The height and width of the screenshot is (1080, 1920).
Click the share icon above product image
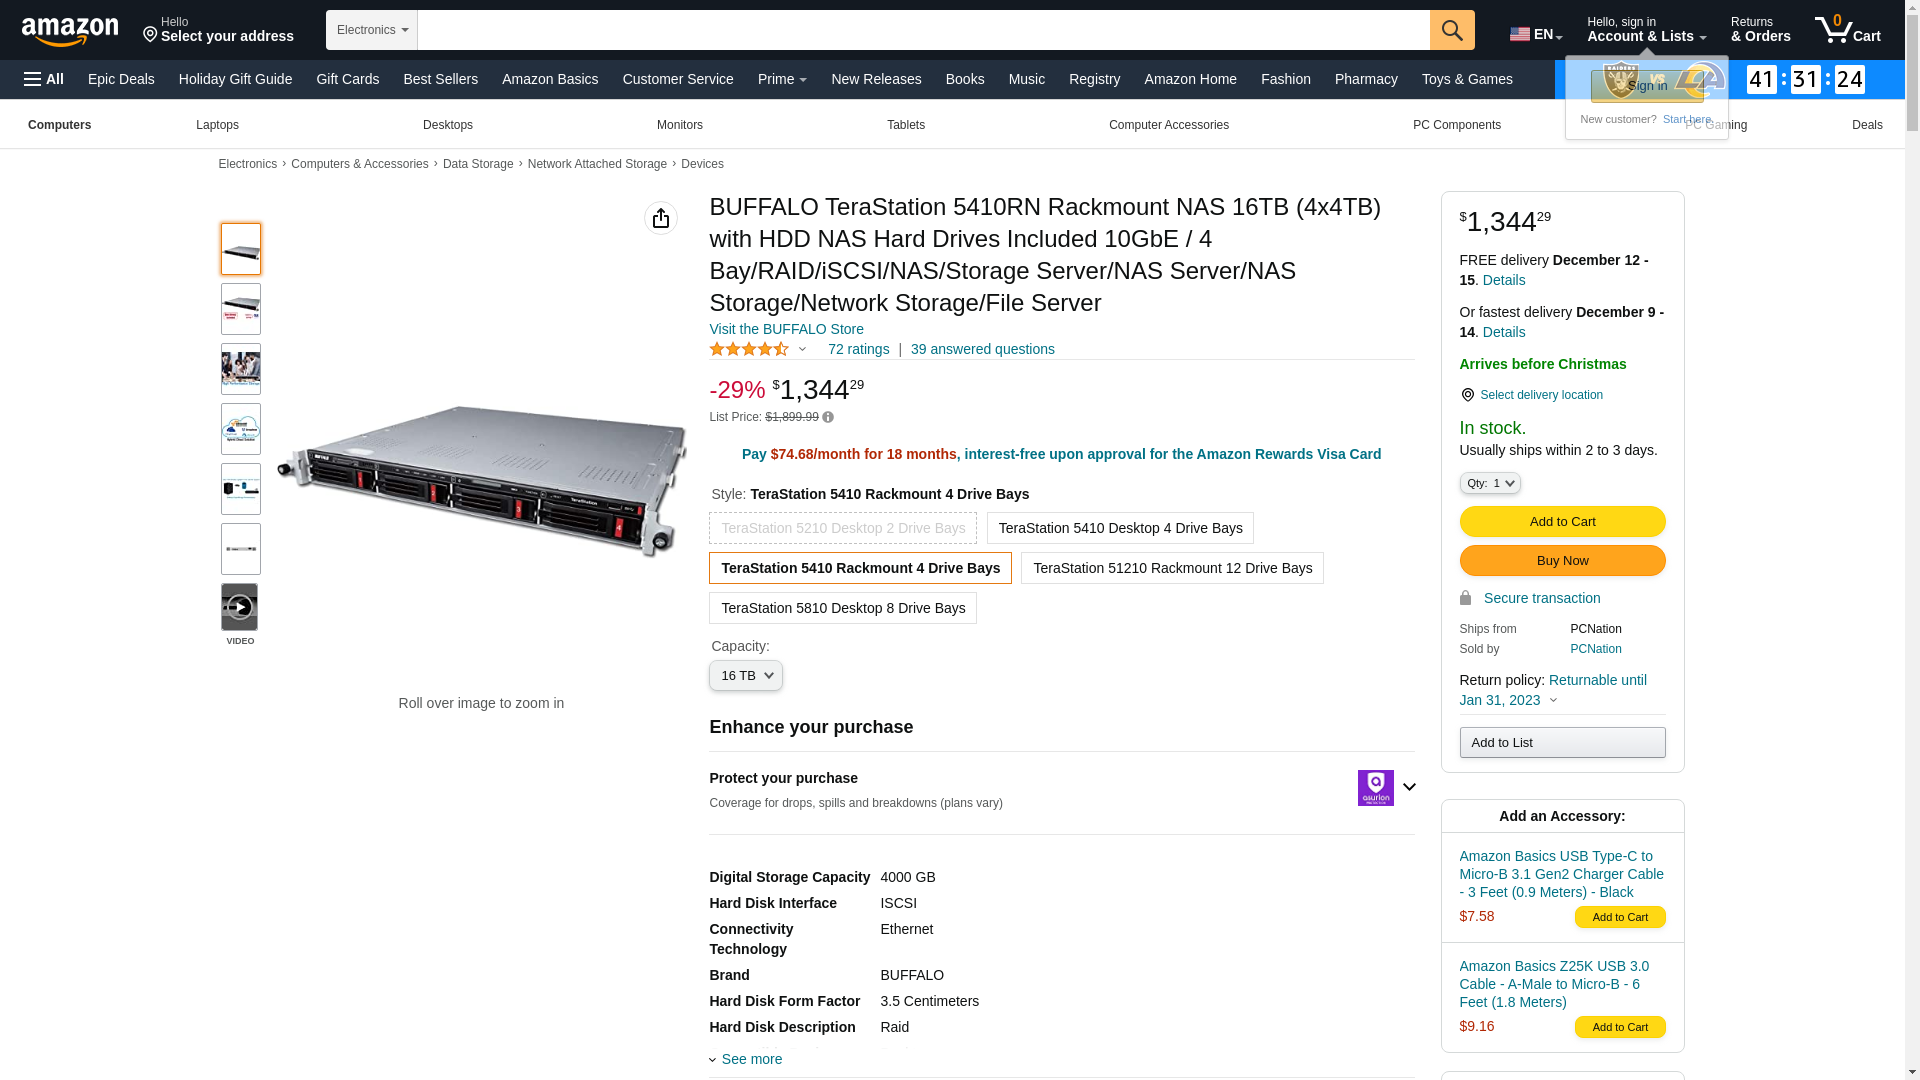point(660,218)
